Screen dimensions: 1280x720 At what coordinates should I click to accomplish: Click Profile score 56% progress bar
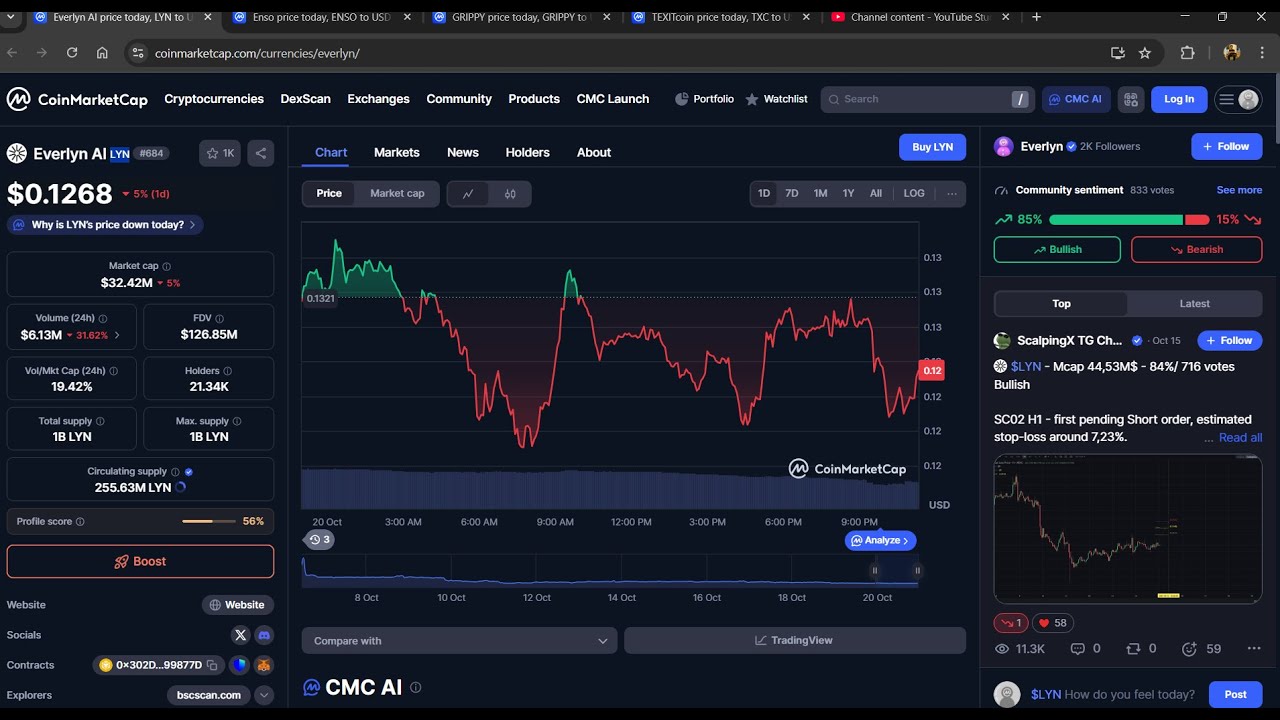click(211, 522)
